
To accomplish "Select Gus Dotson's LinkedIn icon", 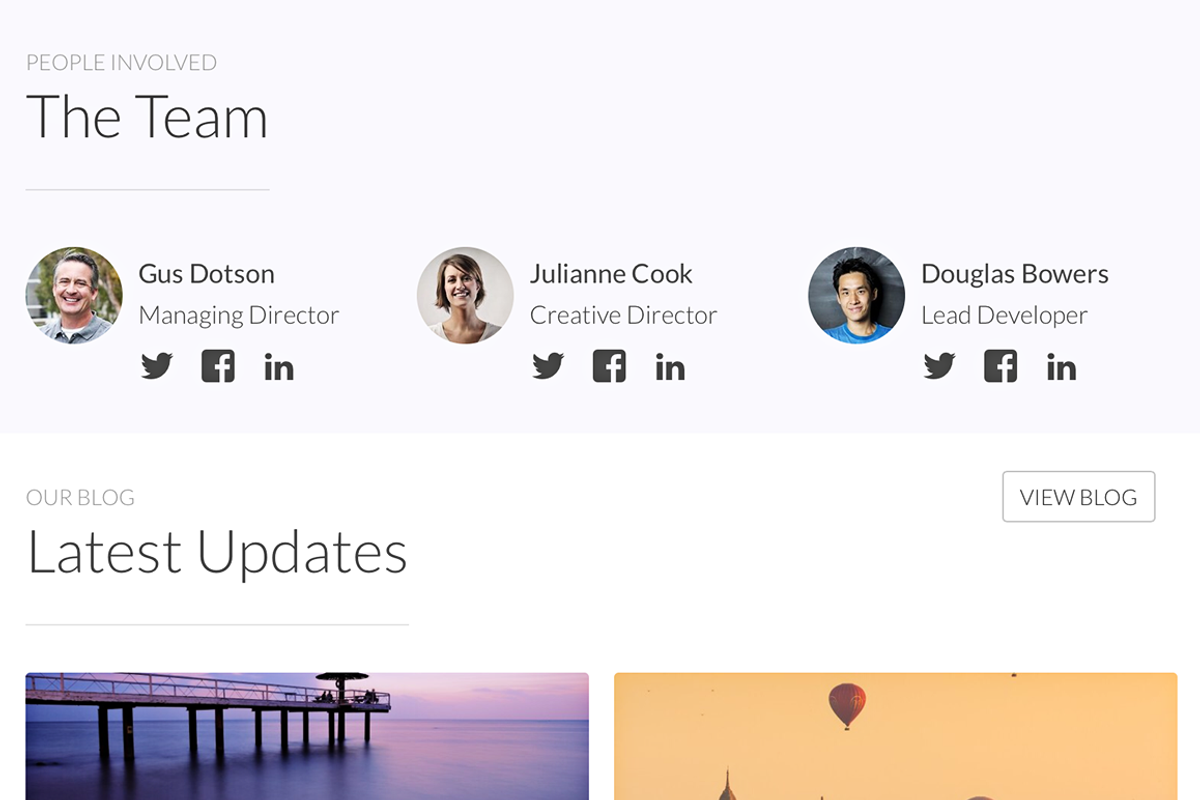I will (279, 367).
